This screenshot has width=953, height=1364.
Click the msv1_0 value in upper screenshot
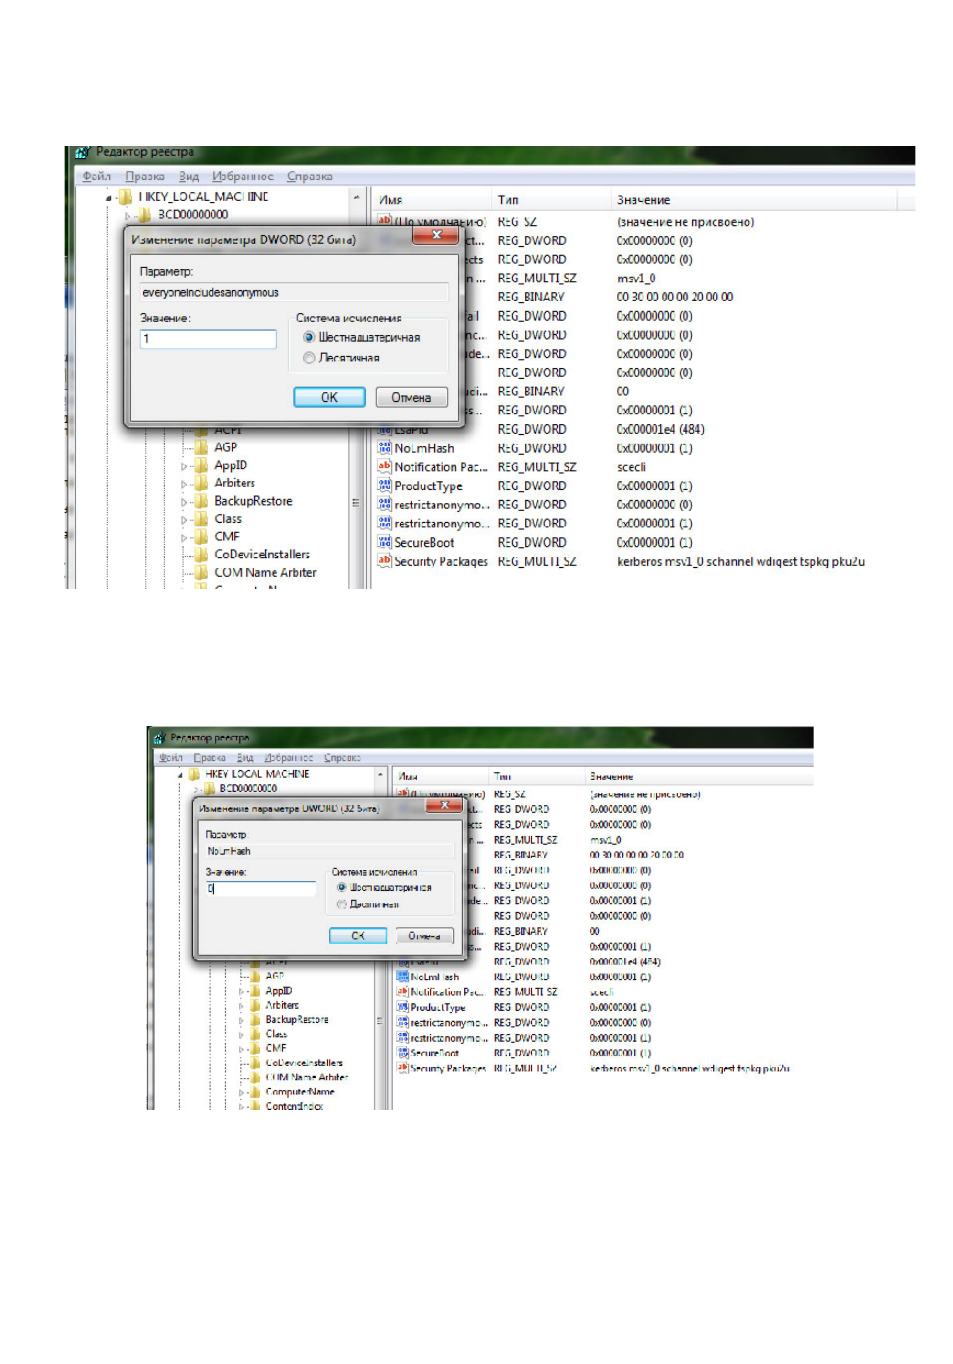pyautogui.click(x=636, y=278)
